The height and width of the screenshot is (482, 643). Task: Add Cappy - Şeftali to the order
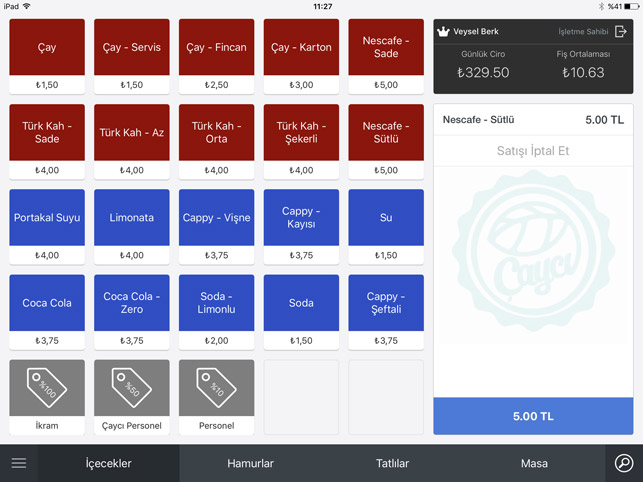(386, 303)
